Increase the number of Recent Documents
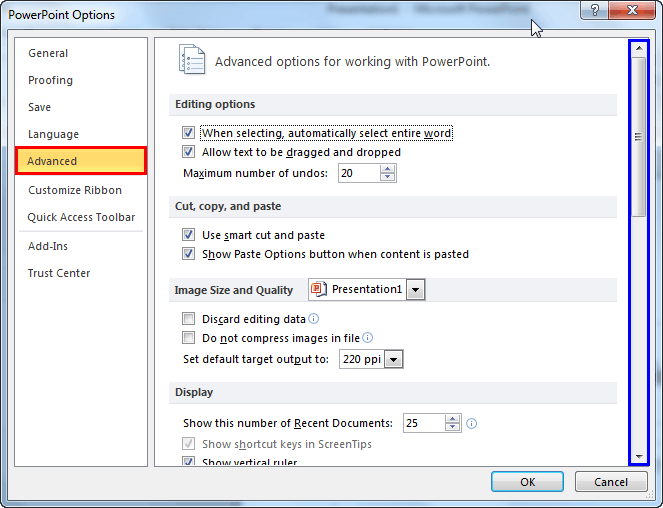This screenshot has height=508, width=663. click(452, 419)
